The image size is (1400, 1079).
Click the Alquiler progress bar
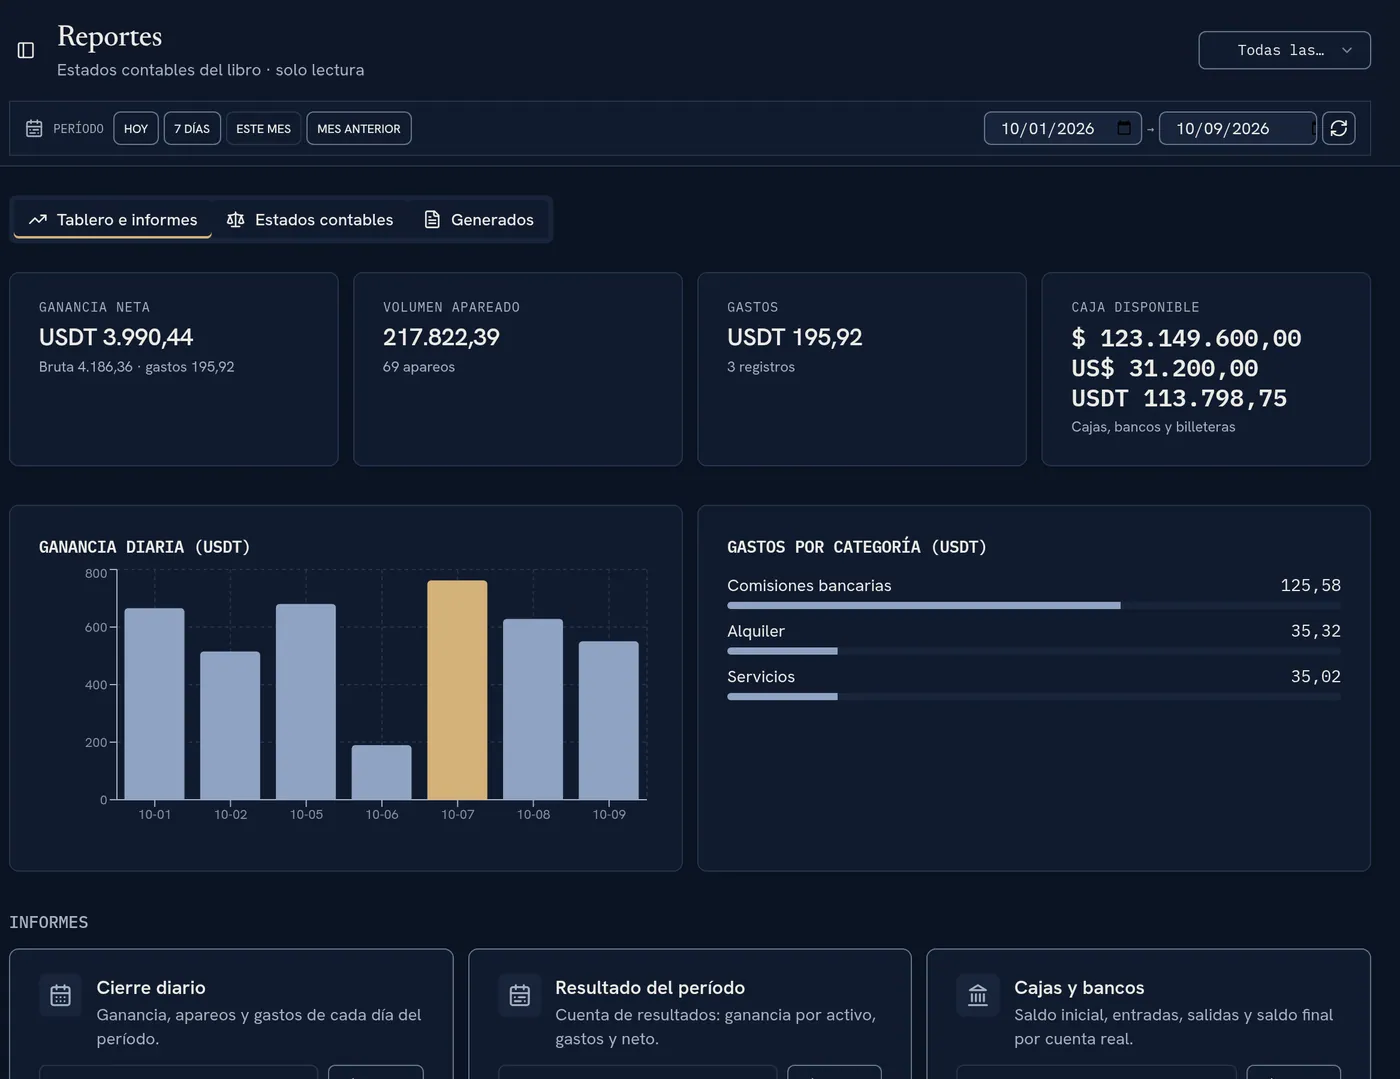[x=1034, y=651]
